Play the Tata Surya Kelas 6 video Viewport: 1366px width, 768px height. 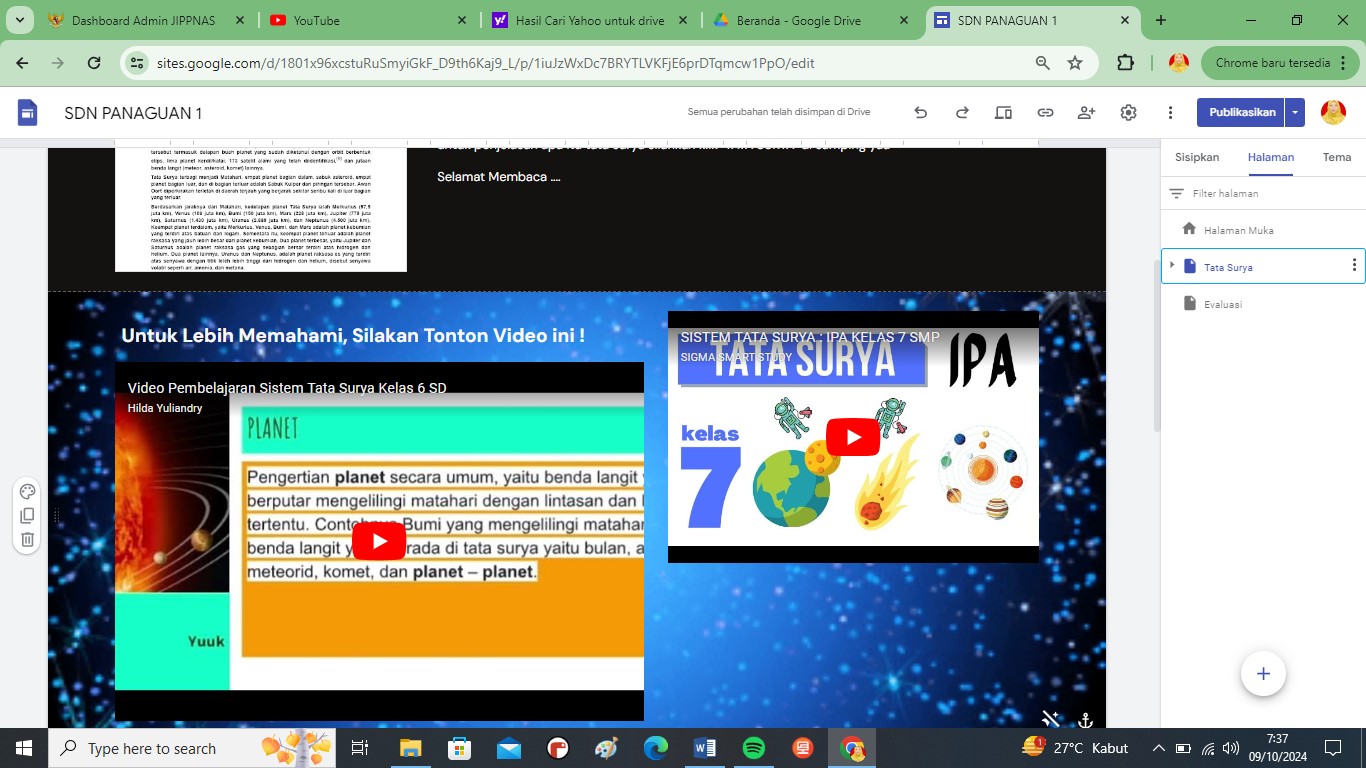click(379, 541)
